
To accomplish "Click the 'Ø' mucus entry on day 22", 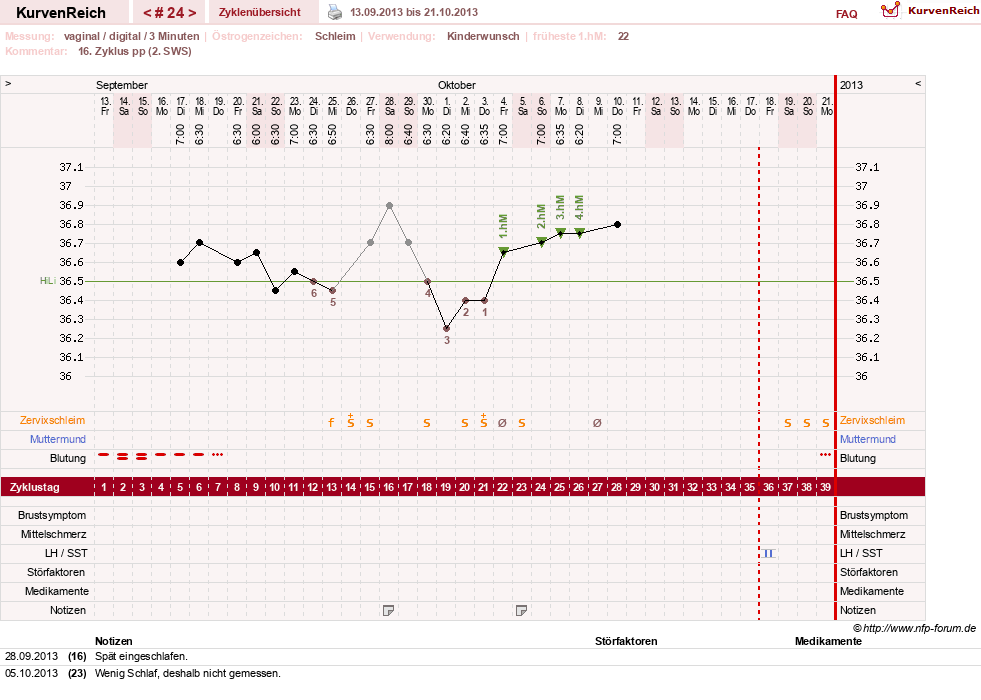I will pyautogui.click(x=502, y=423).
